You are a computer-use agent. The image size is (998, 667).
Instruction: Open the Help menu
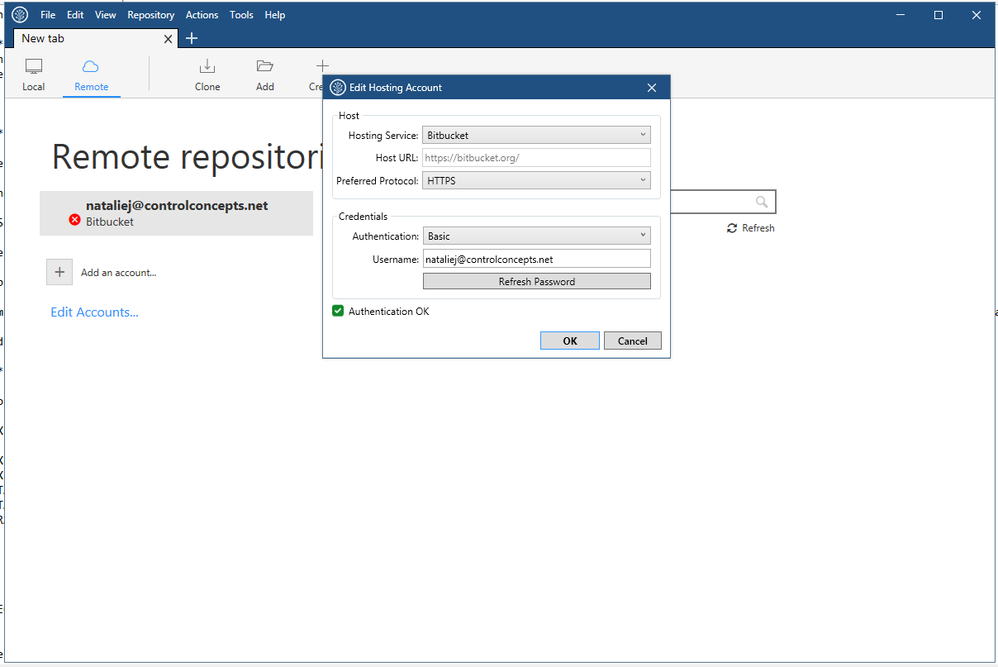tap(275, 15)
